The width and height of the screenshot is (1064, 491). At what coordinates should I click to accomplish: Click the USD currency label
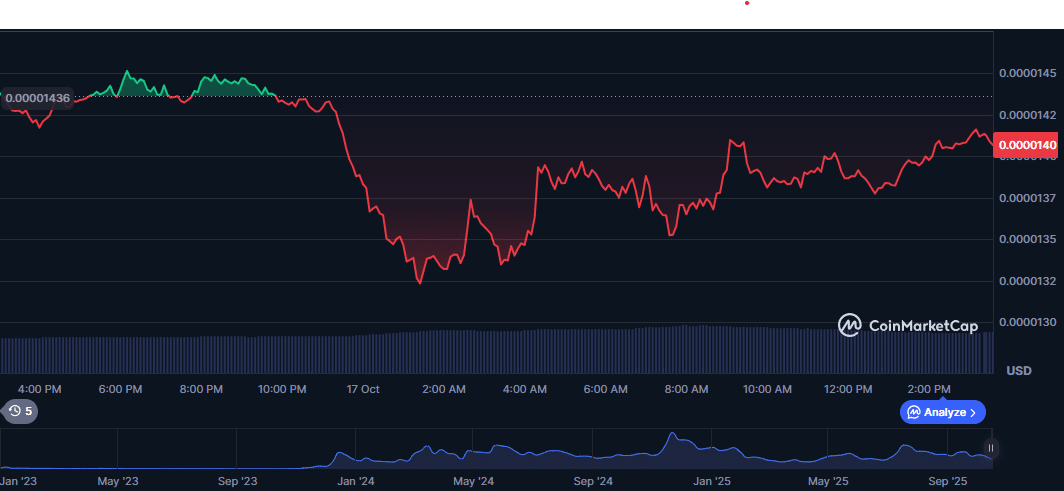click(x=1018, y=371)
